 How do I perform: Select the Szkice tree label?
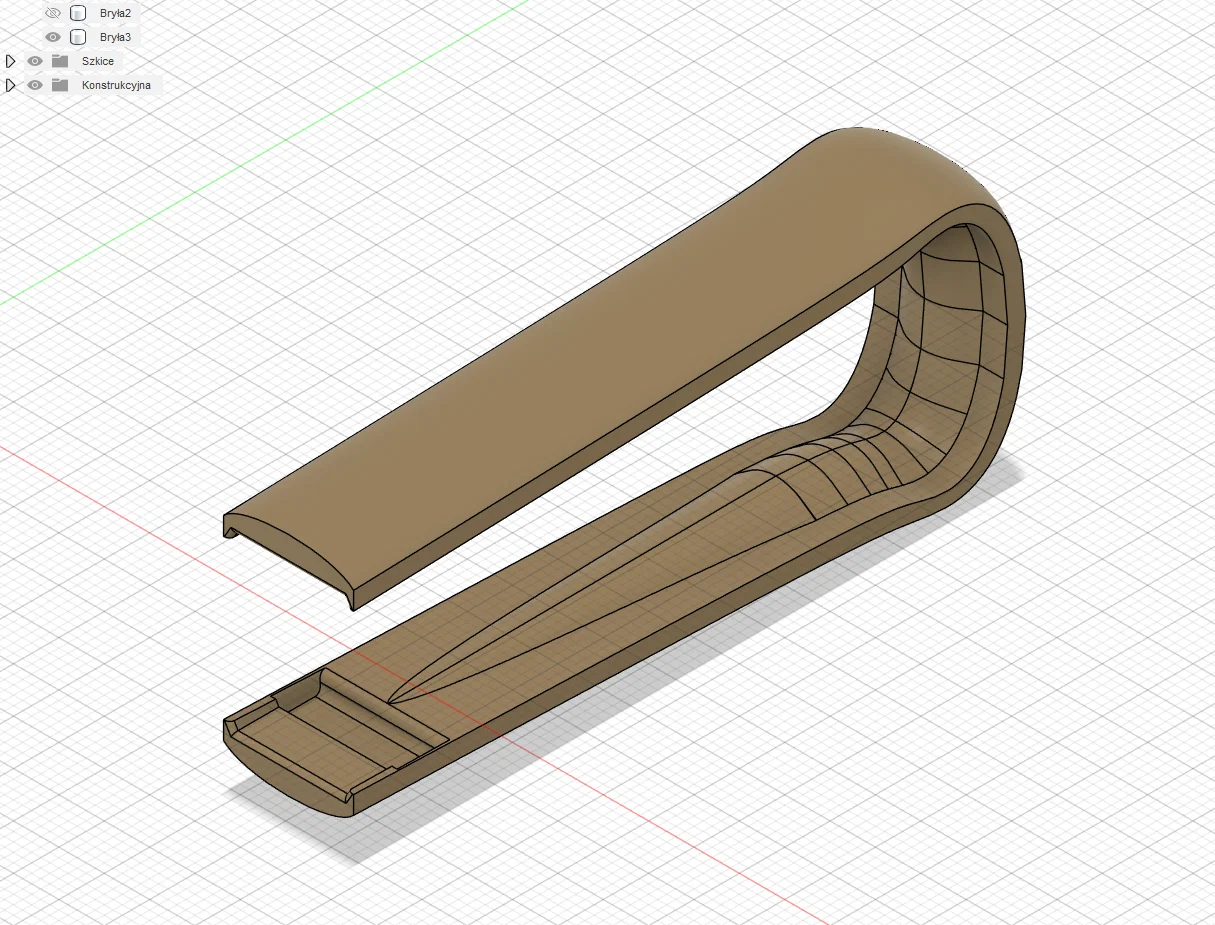point(98,61)
